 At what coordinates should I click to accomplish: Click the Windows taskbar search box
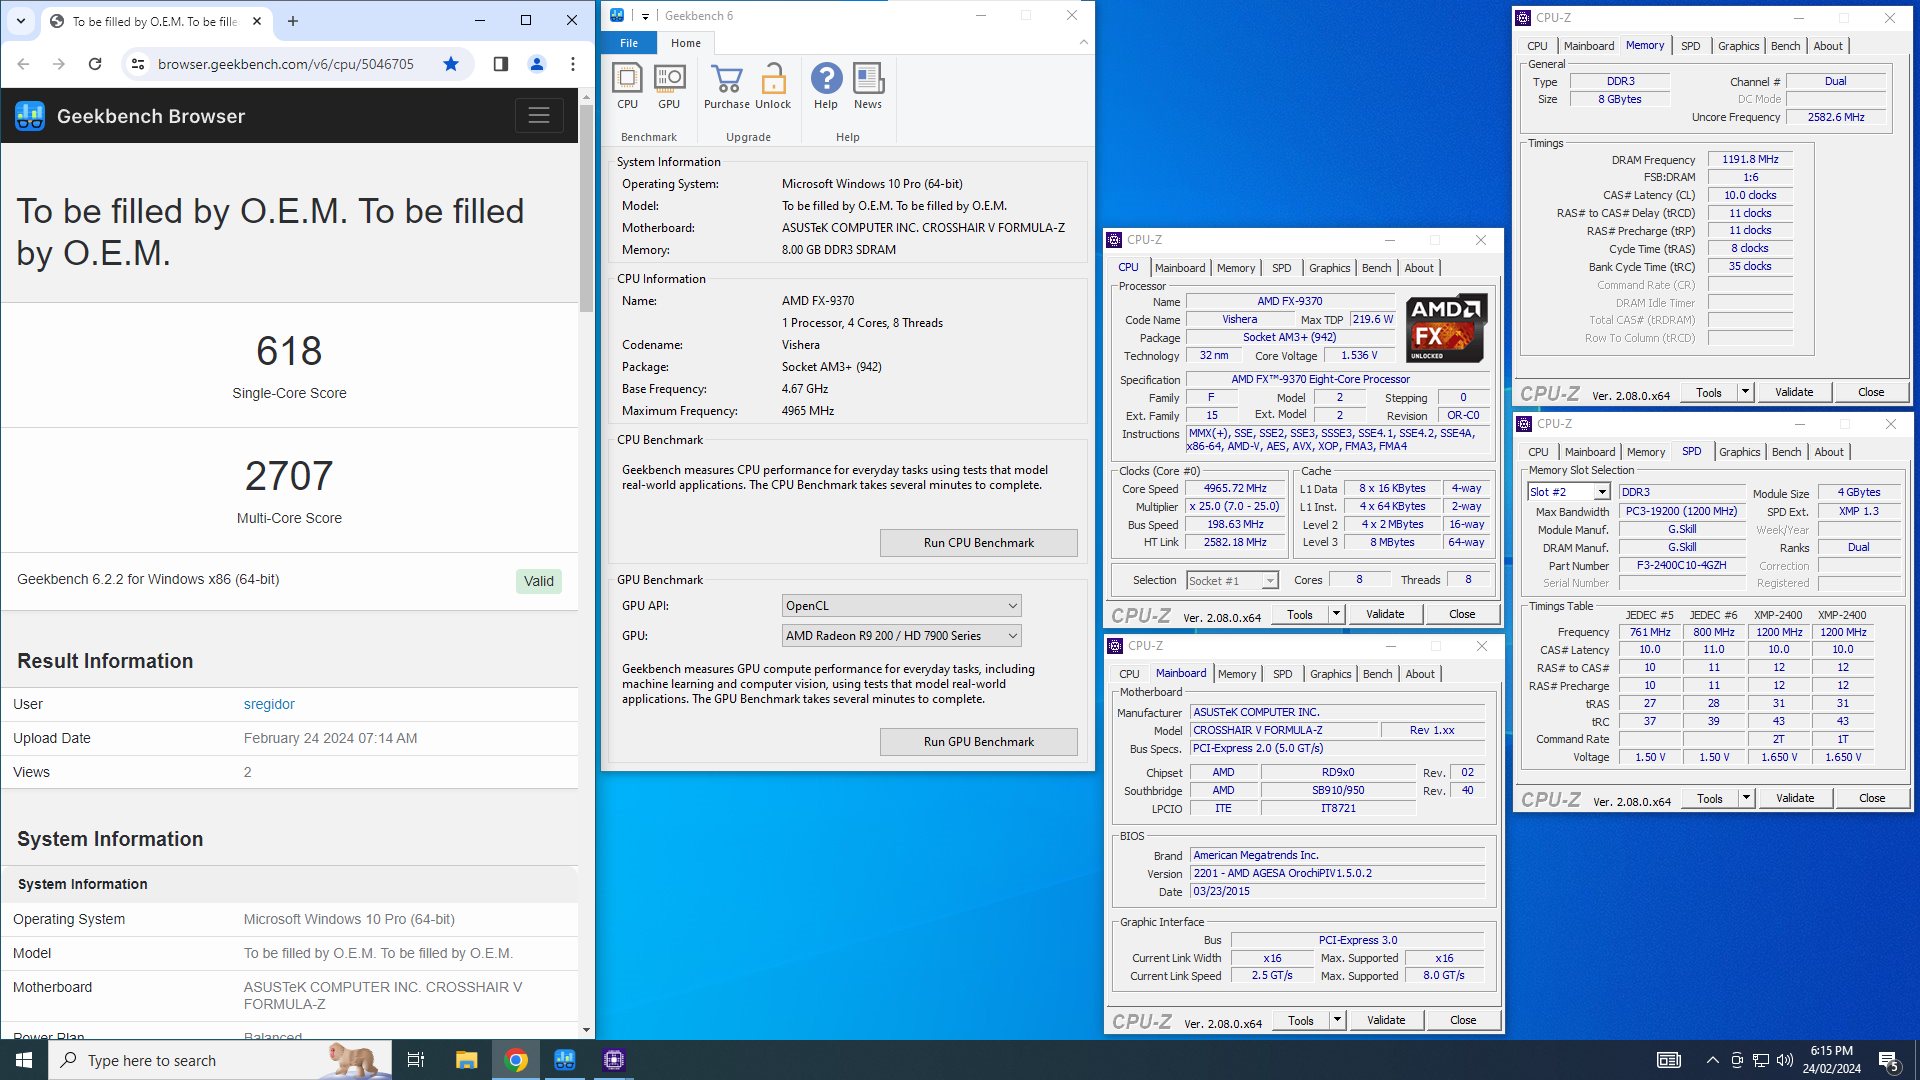pyautogui.click(x=220, y=1060)
